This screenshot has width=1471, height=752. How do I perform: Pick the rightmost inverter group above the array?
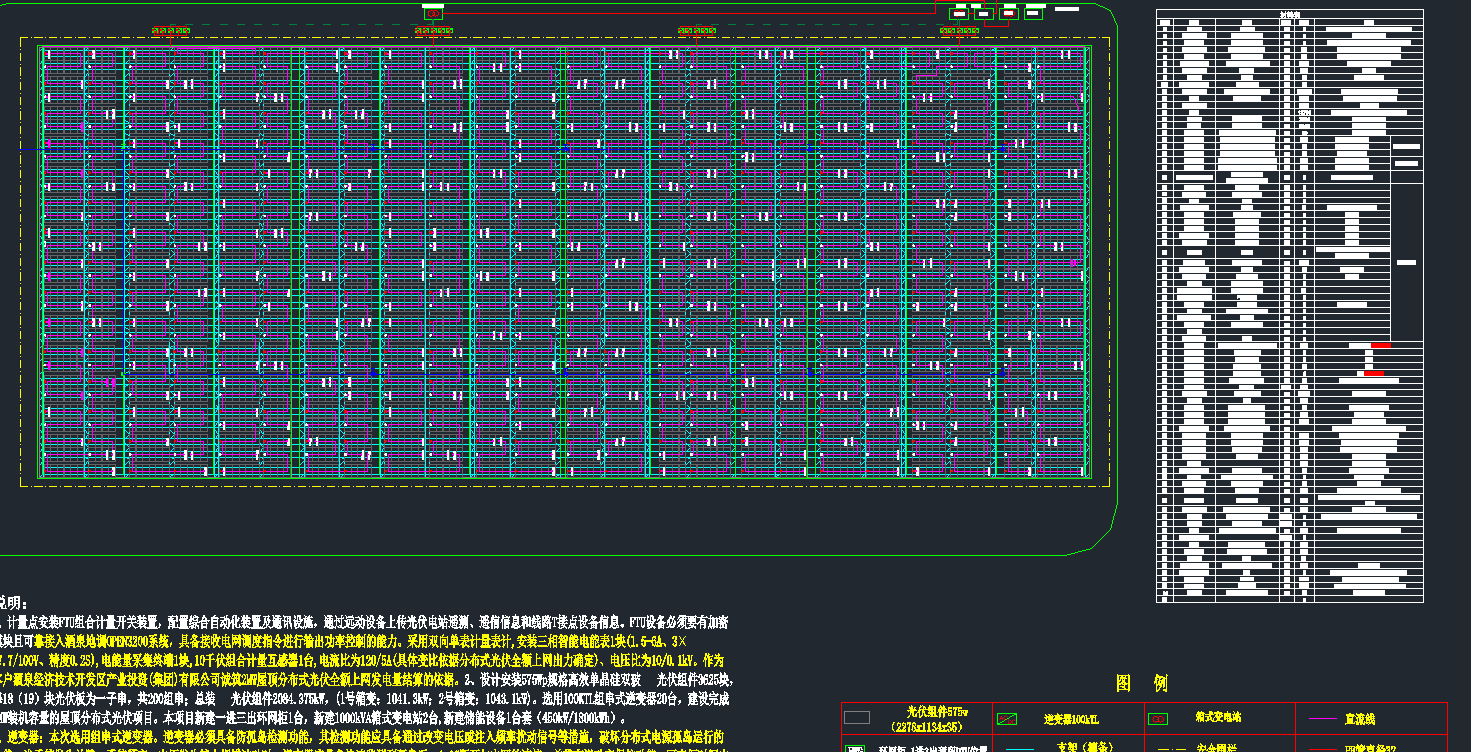957,31
